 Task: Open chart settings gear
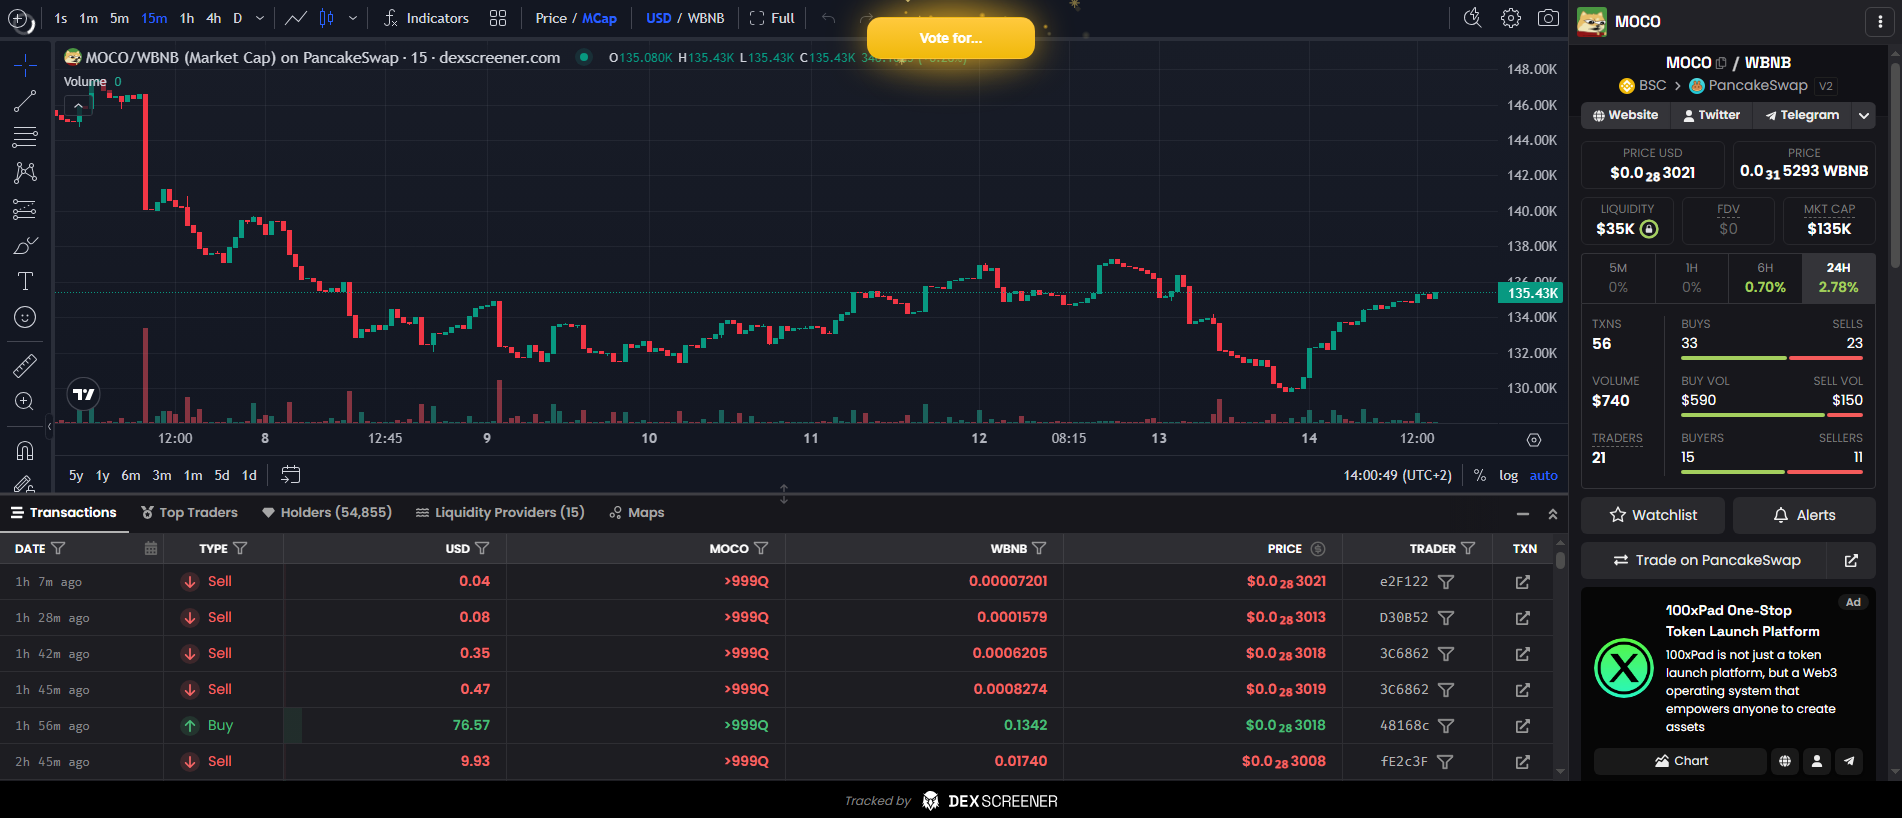click(x=1511, y=18)
